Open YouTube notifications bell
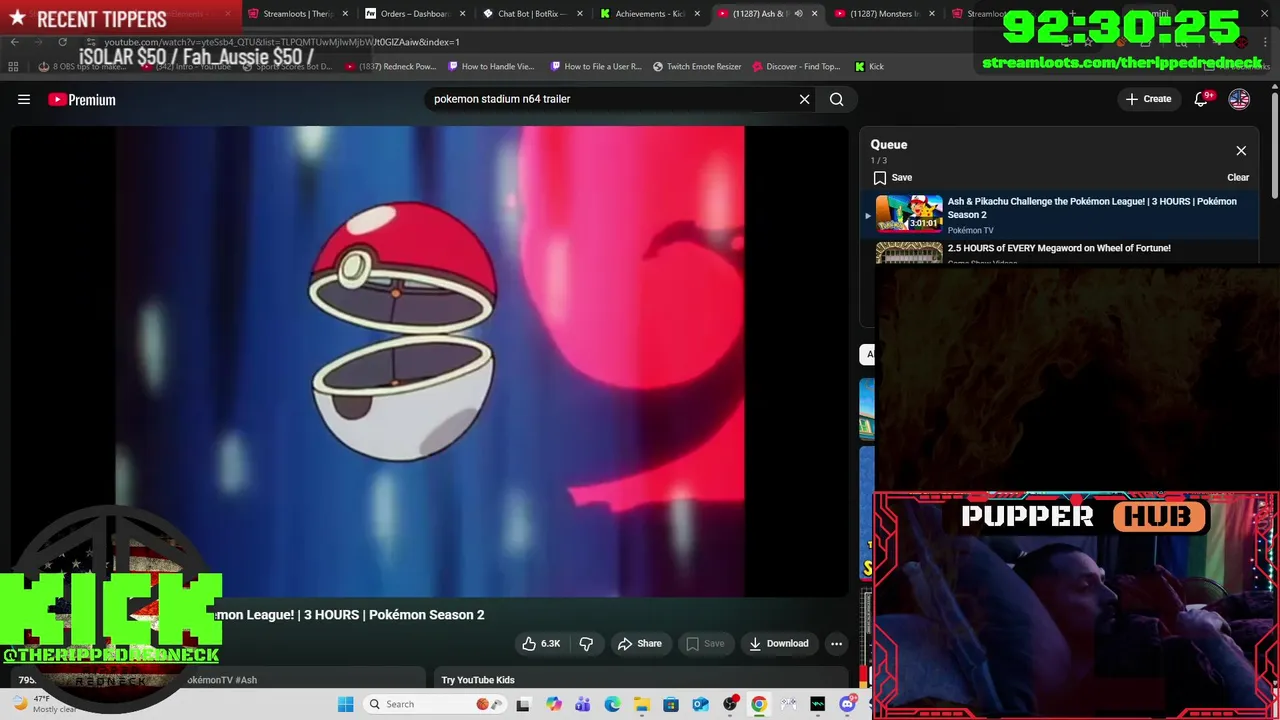Viewport: 1280px width, 720px height. coord(1201,99)
